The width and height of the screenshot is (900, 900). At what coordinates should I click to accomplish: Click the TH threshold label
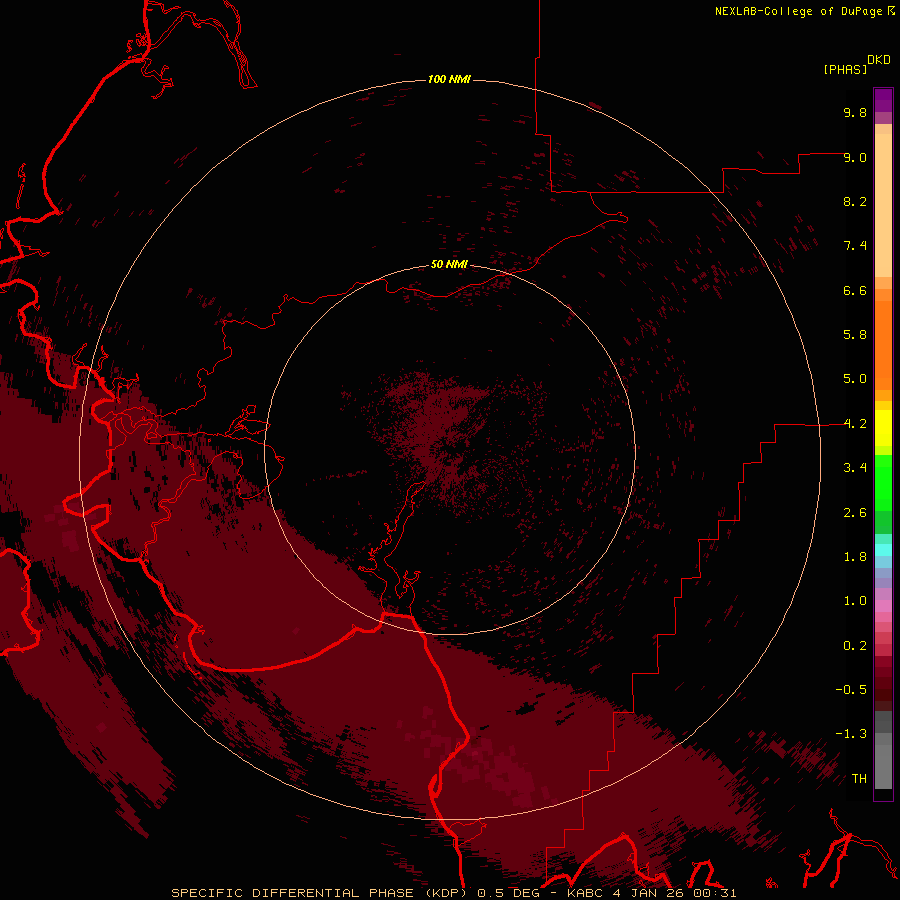tap(859, 779)
